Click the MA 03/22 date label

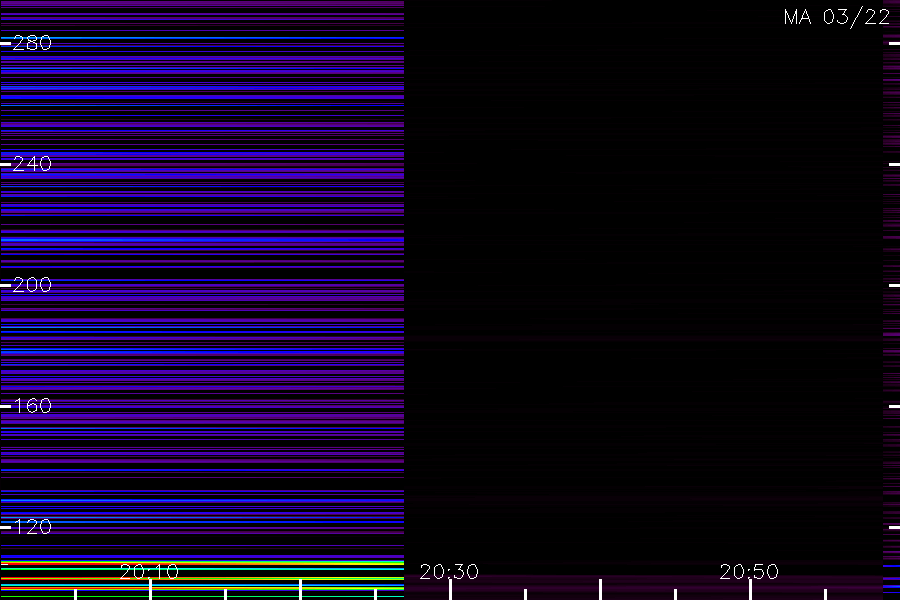837,17
